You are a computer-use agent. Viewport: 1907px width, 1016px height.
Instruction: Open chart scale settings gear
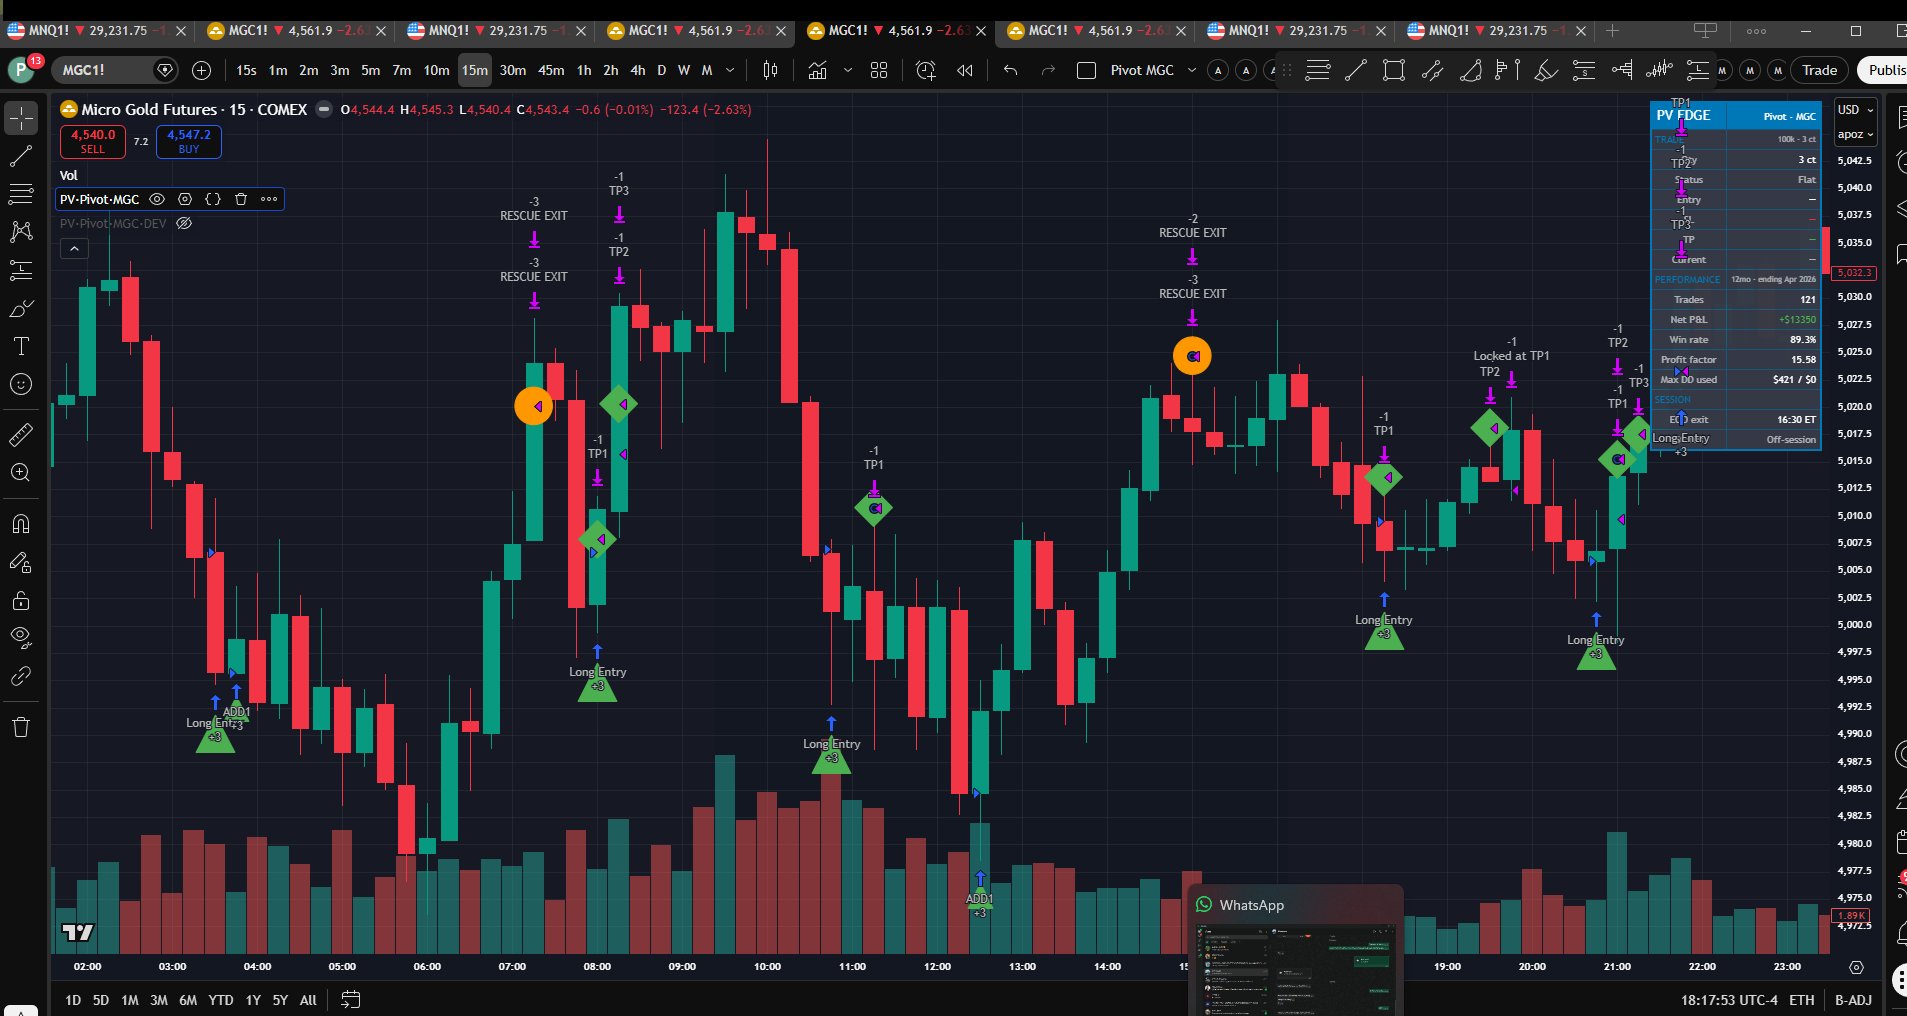click(1857, 967)
